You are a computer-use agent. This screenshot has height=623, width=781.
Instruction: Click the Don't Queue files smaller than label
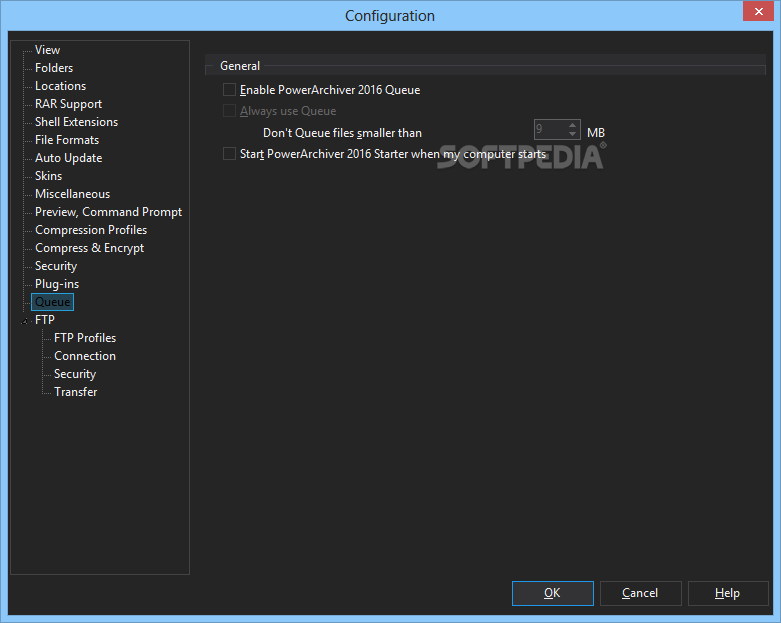342,133
